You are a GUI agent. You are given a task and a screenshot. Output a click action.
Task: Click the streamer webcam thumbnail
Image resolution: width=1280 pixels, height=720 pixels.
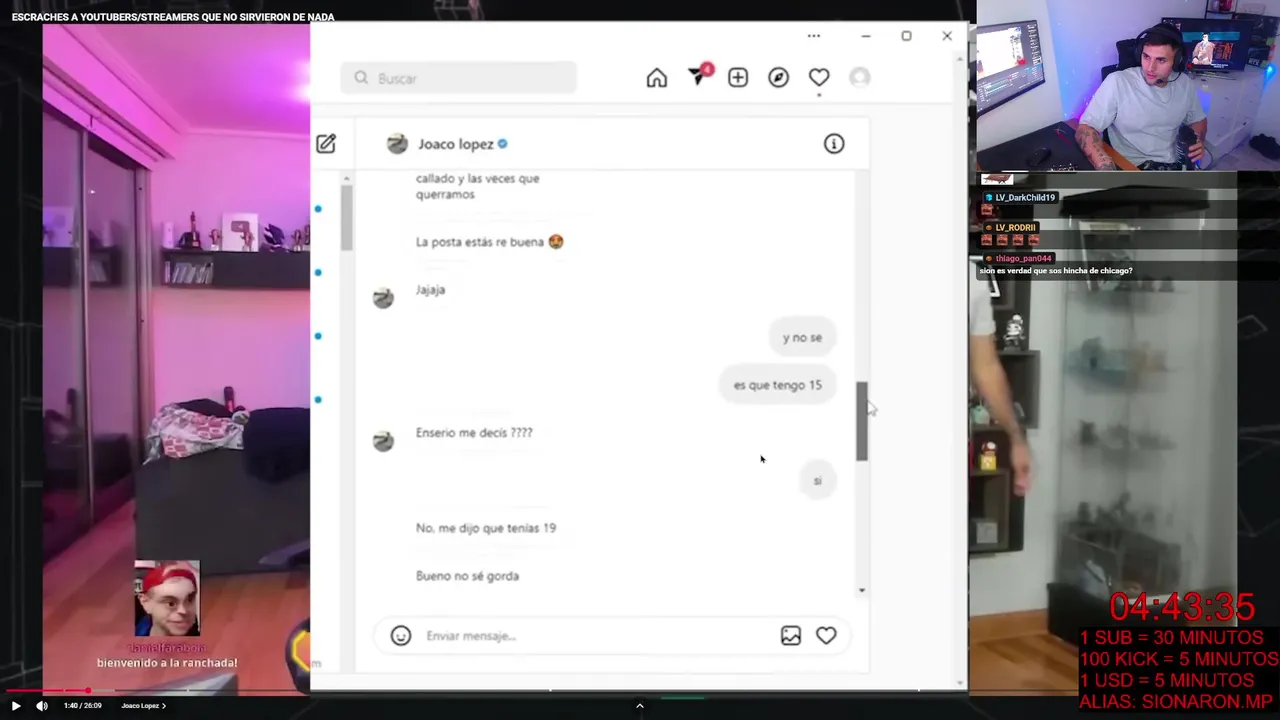(1128, 86)
